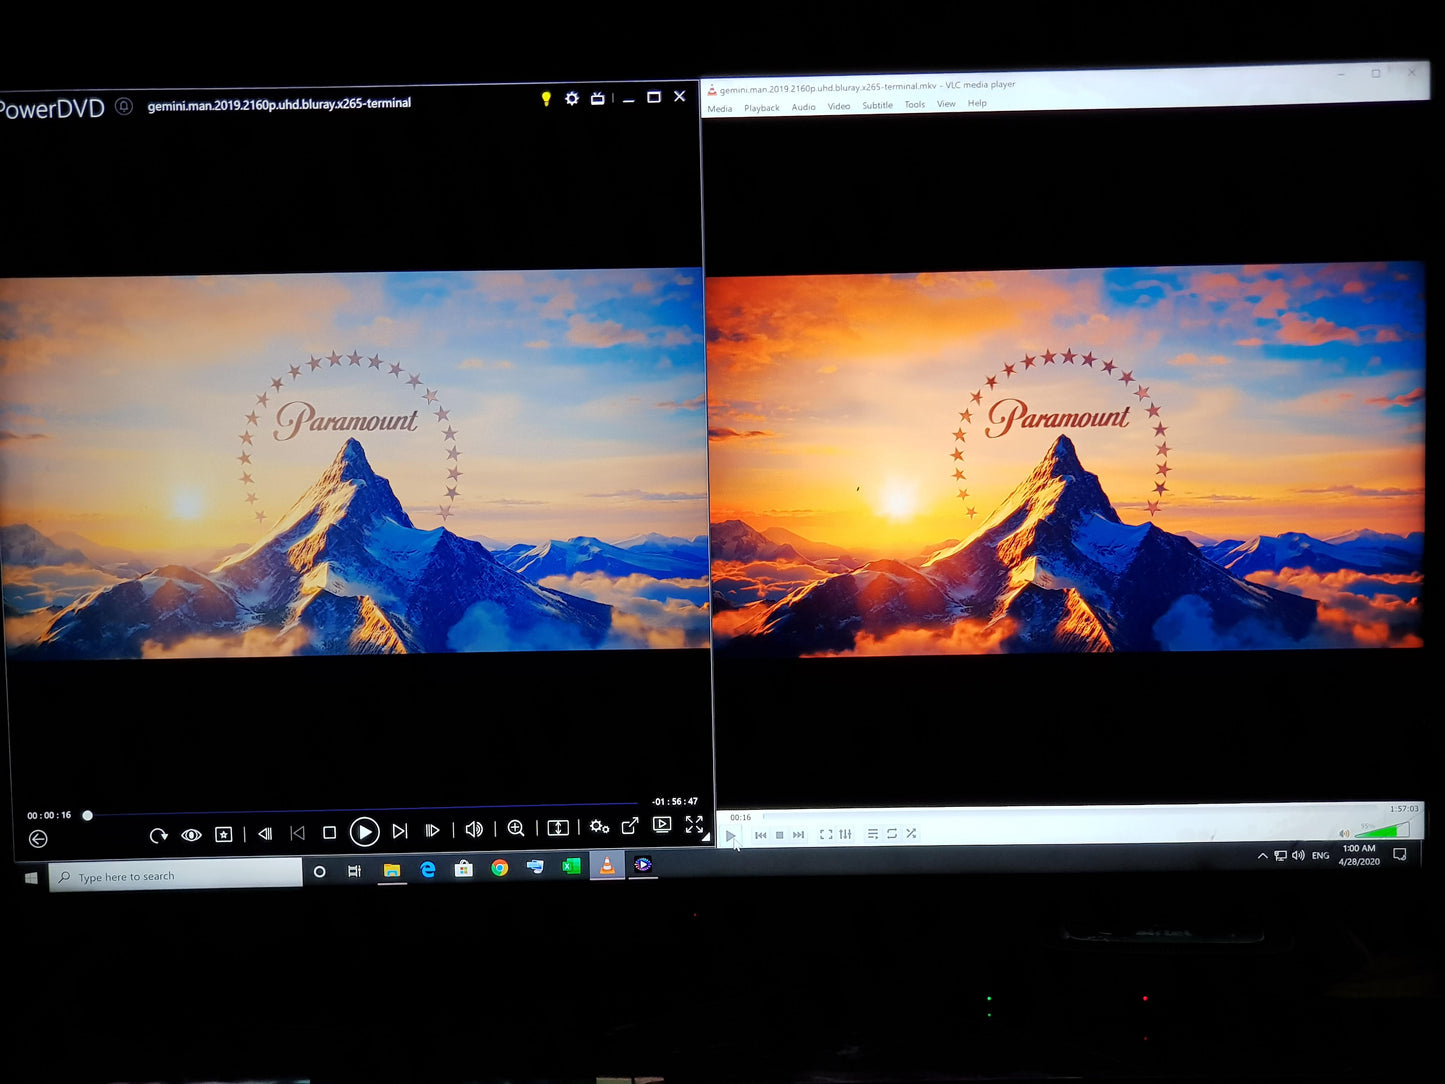The height and width of the screenshot is (1084, 1445).
Task: Adjust the VLC green volume slider
Action: (x=1382, y=831)
